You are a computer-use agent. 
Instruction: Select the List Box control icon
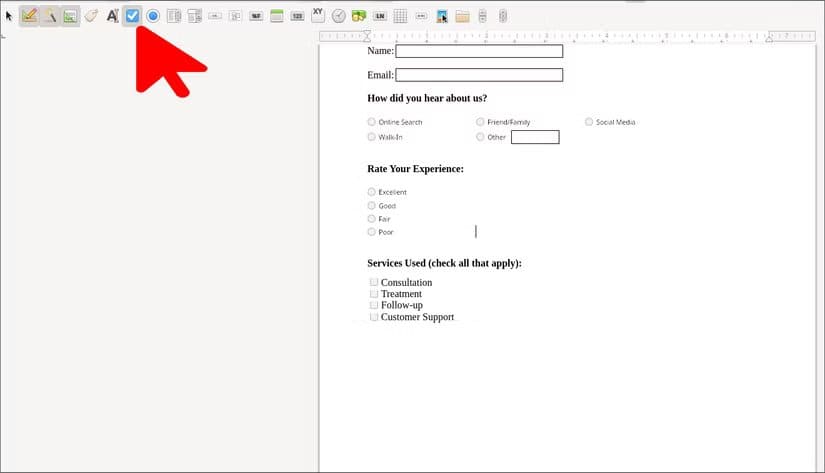174,16
